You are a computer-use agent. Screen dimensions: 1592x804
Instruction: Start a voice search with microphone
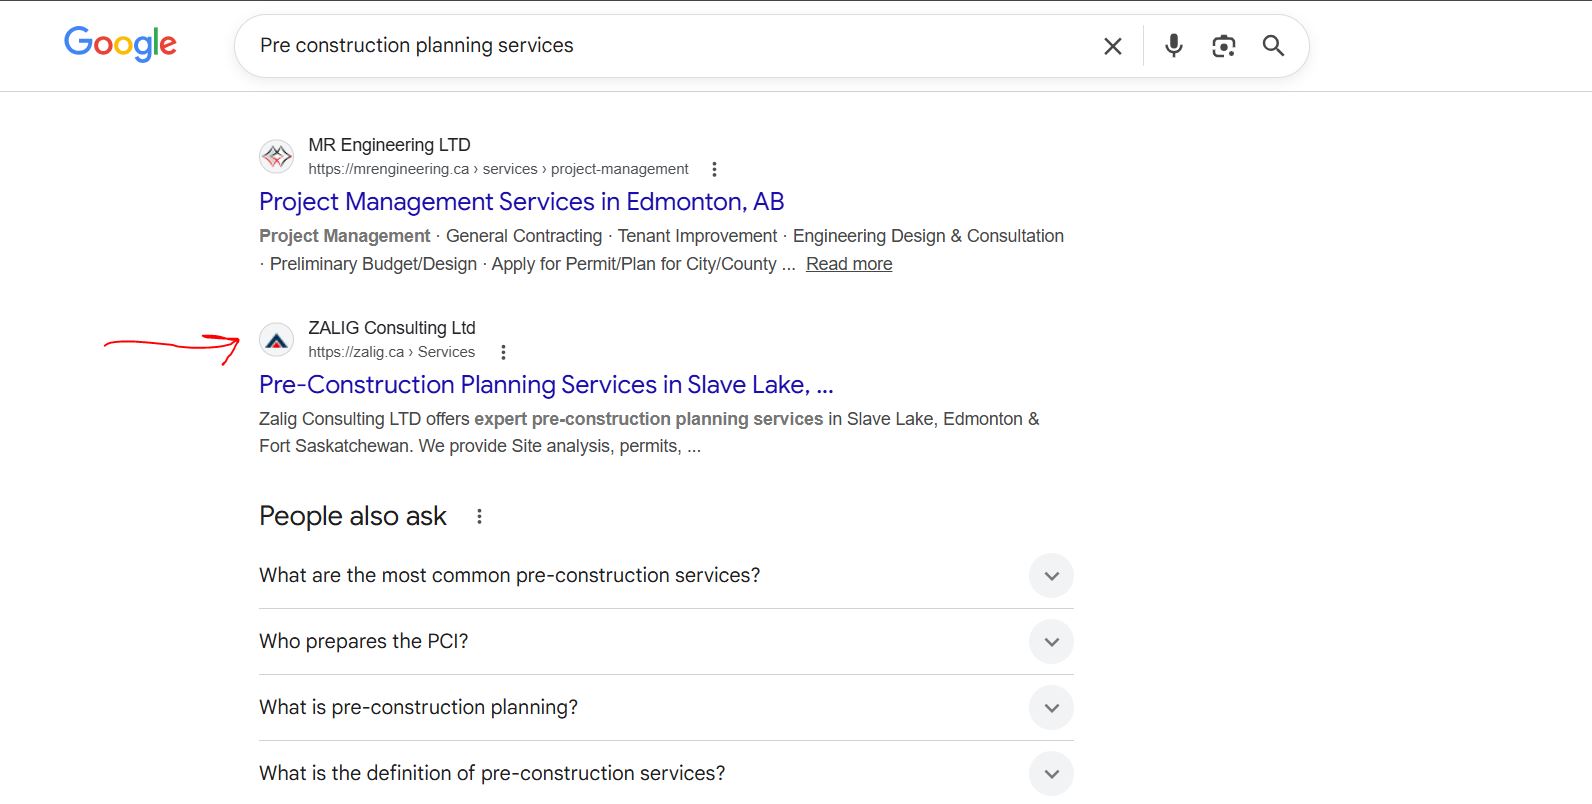(1173, 46)
